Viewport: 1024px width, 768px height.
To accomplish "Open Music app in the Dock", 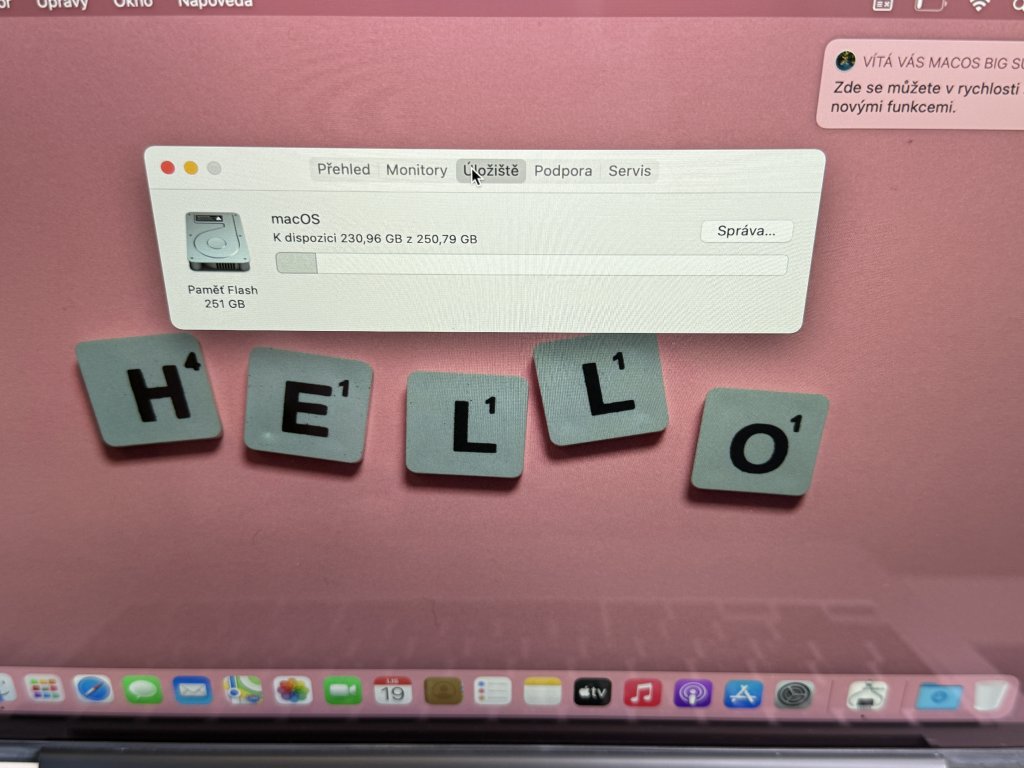I will (643, 693).
